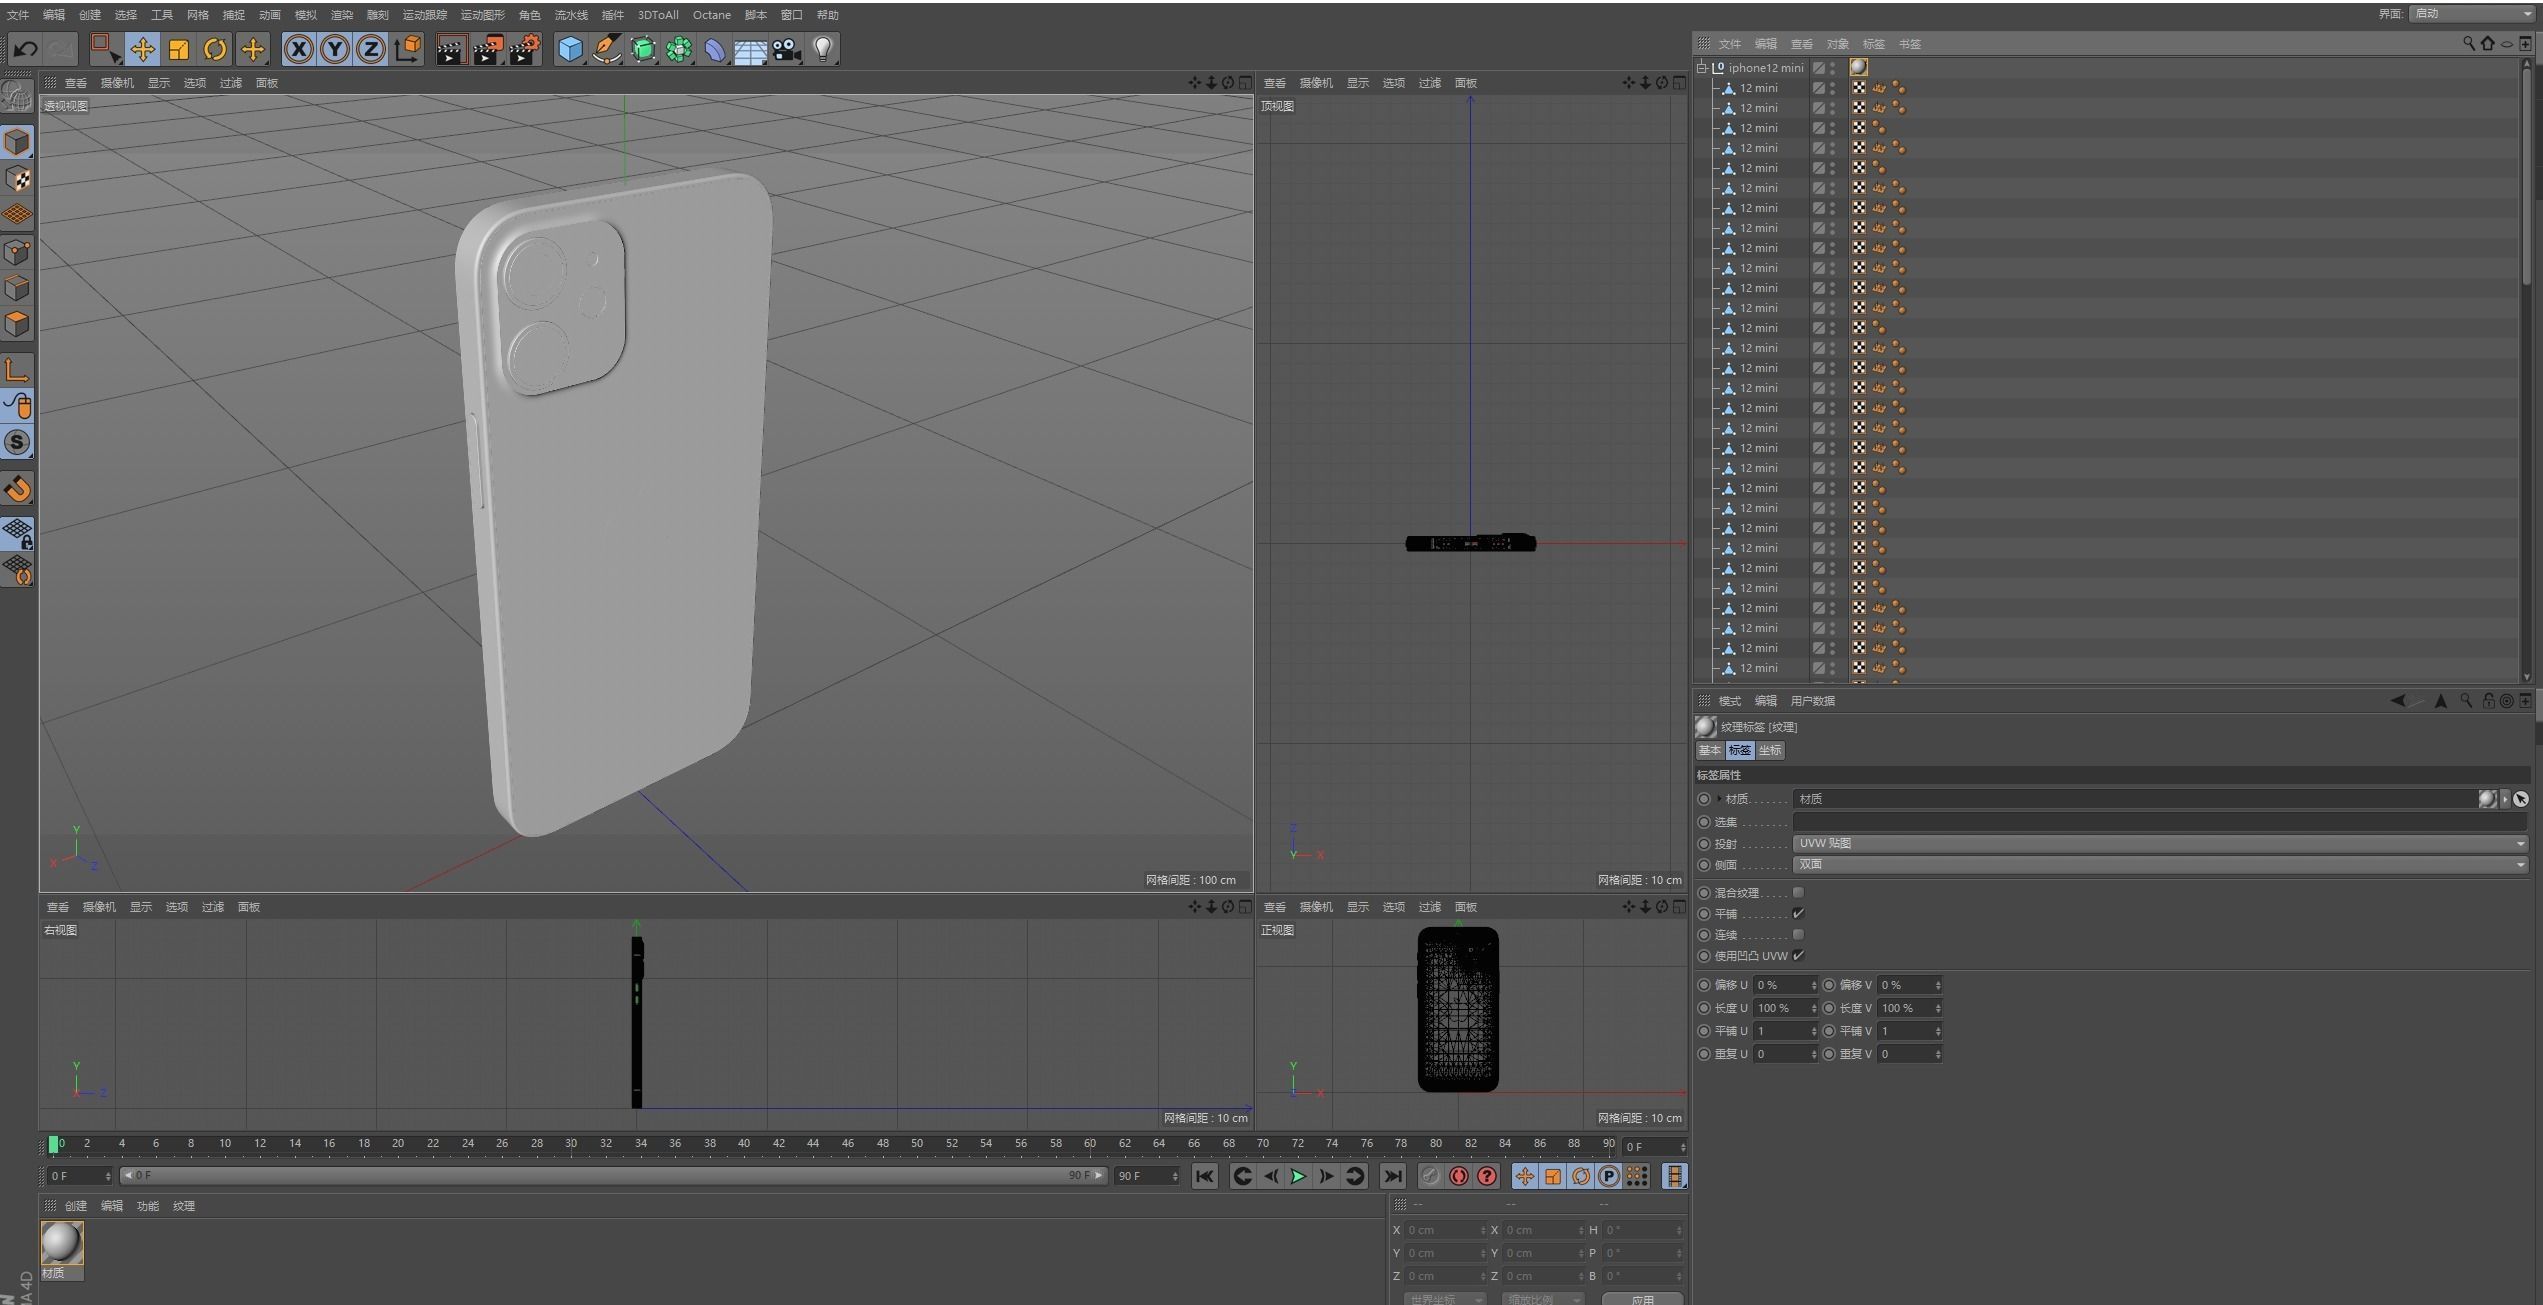Screen dimensions: 2543x1305
Task: Render the active view
Action: point(451,49)
